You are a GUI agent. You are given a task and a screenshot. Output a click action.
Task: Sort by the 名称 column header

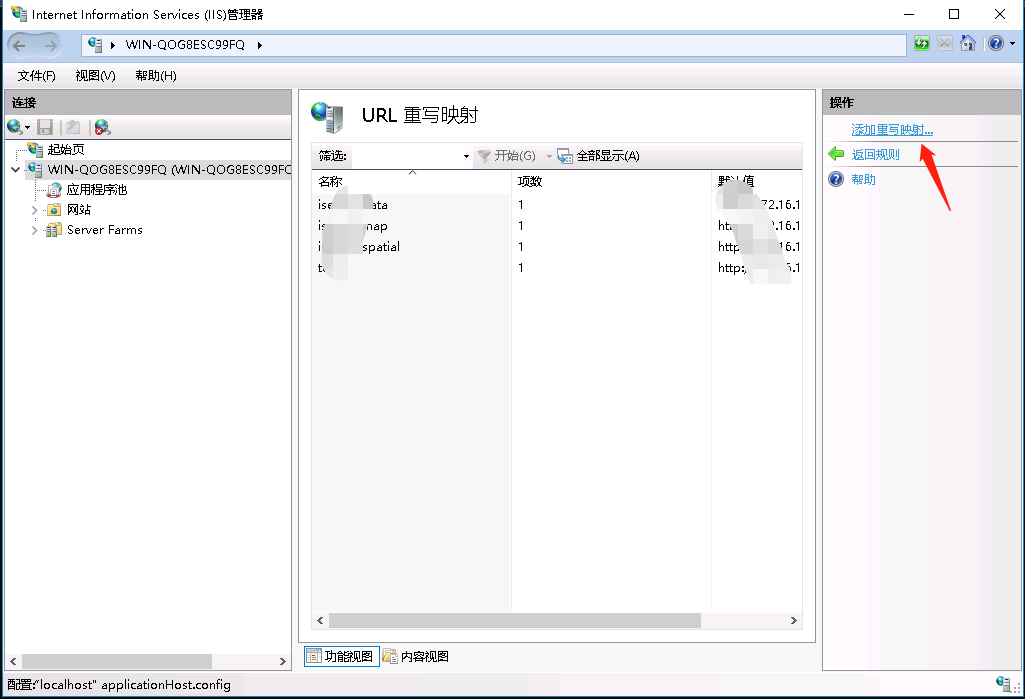412,181
